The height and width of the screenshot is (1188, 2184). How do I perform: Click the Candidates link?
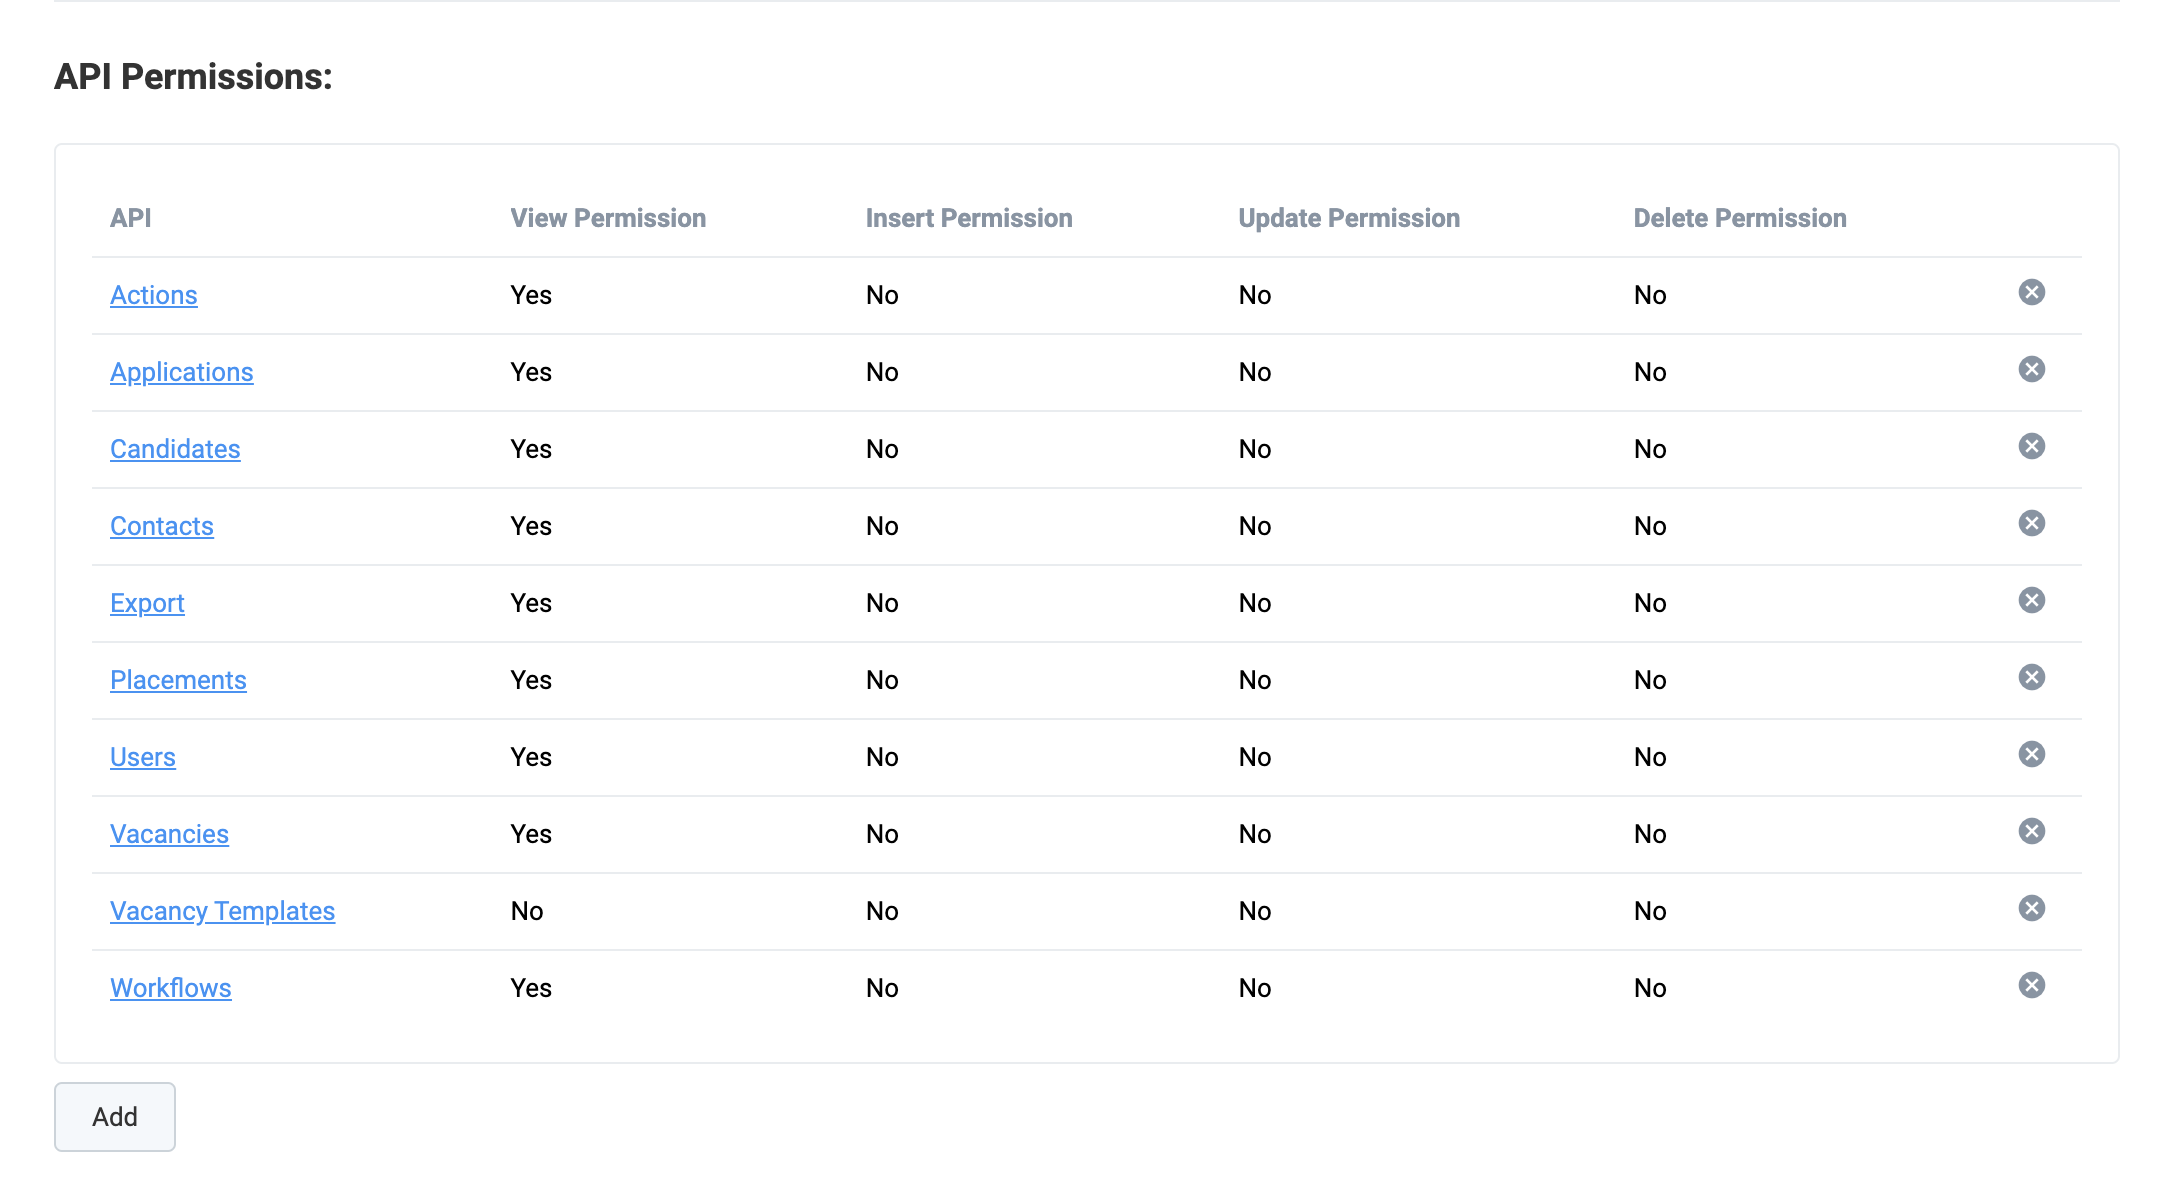[x=175, y=449]
